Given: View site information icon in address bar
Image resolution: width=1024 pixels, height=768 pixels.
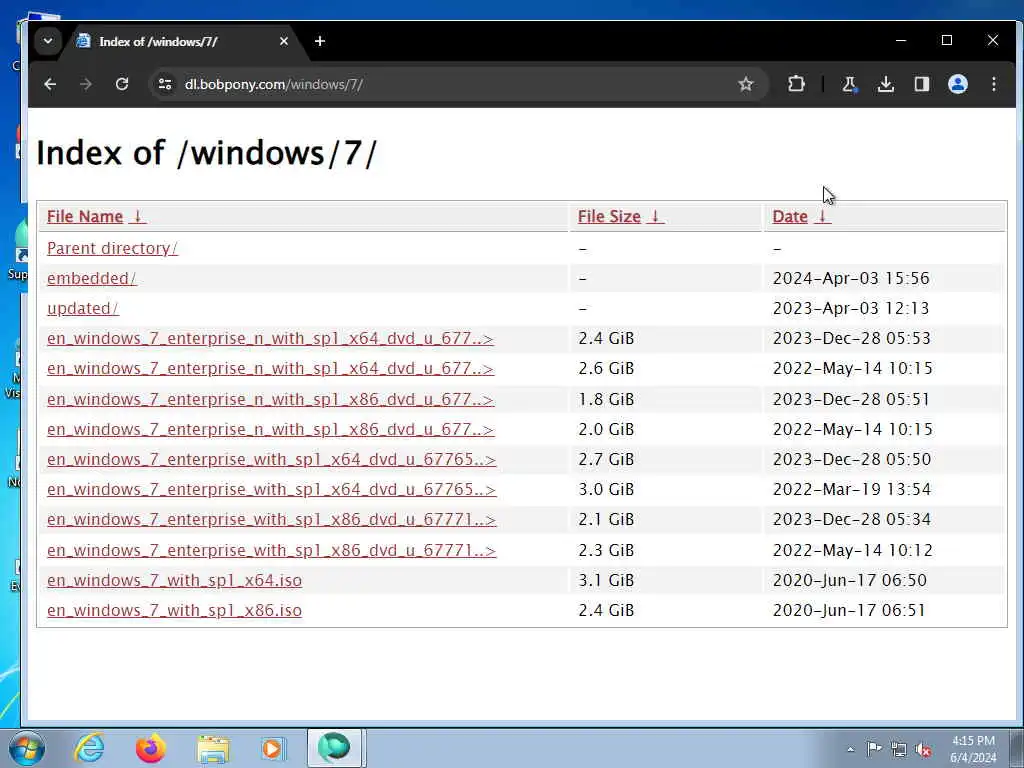Looking at the screenshot, I should coord(165,84).
